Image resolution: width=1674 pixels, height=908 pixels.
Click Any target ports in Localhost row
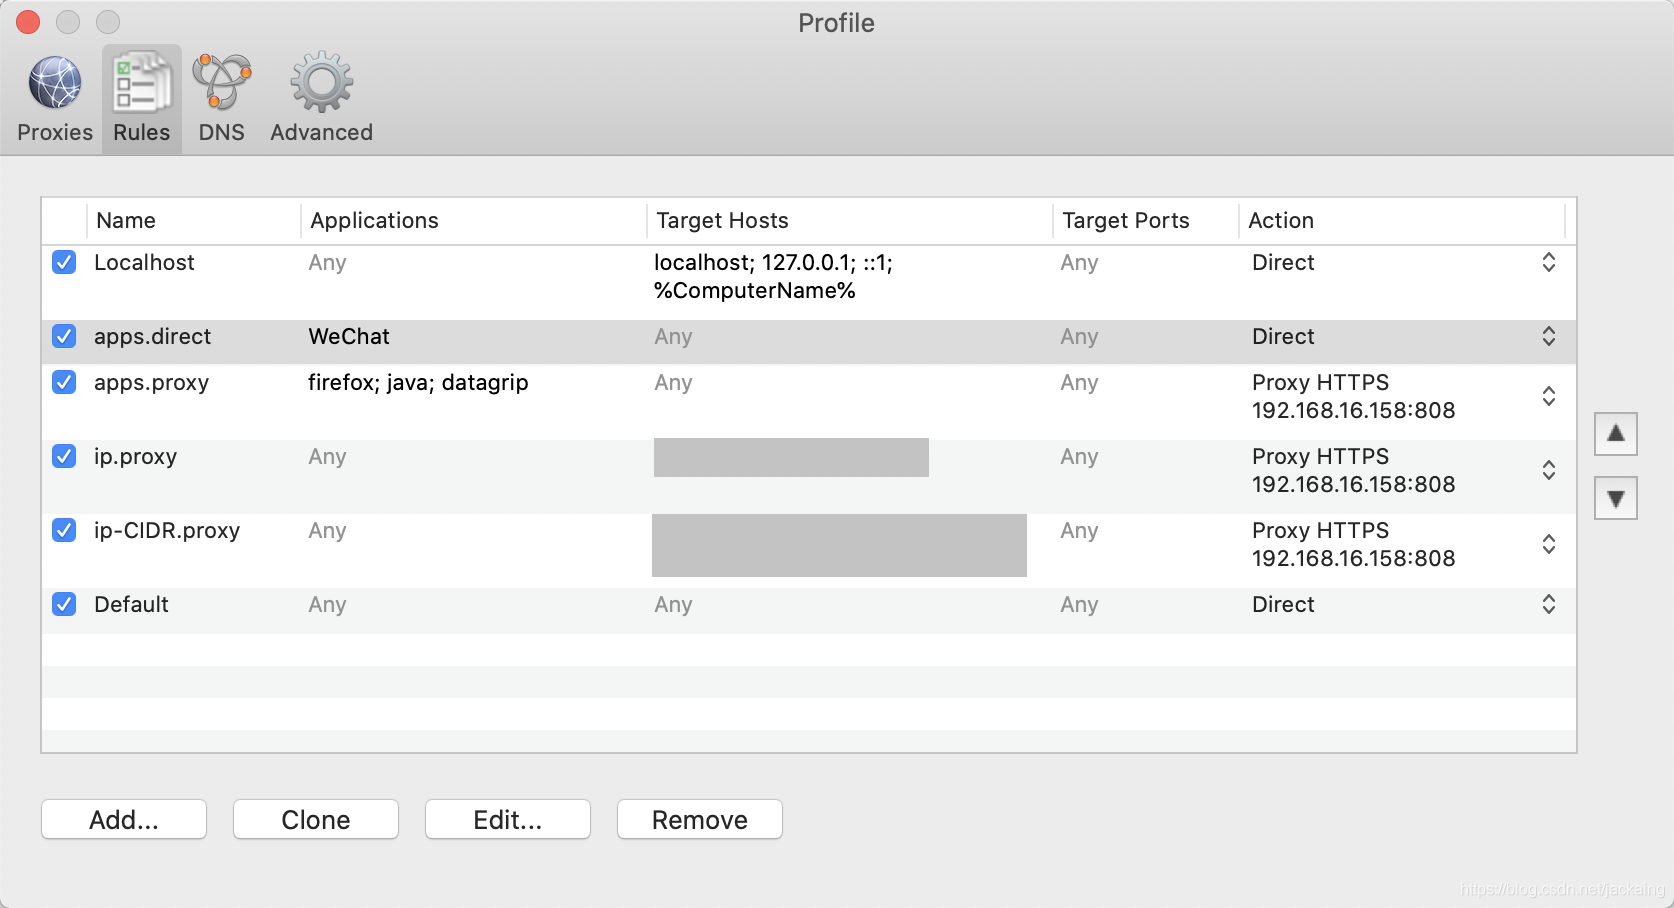[1079, 262]
